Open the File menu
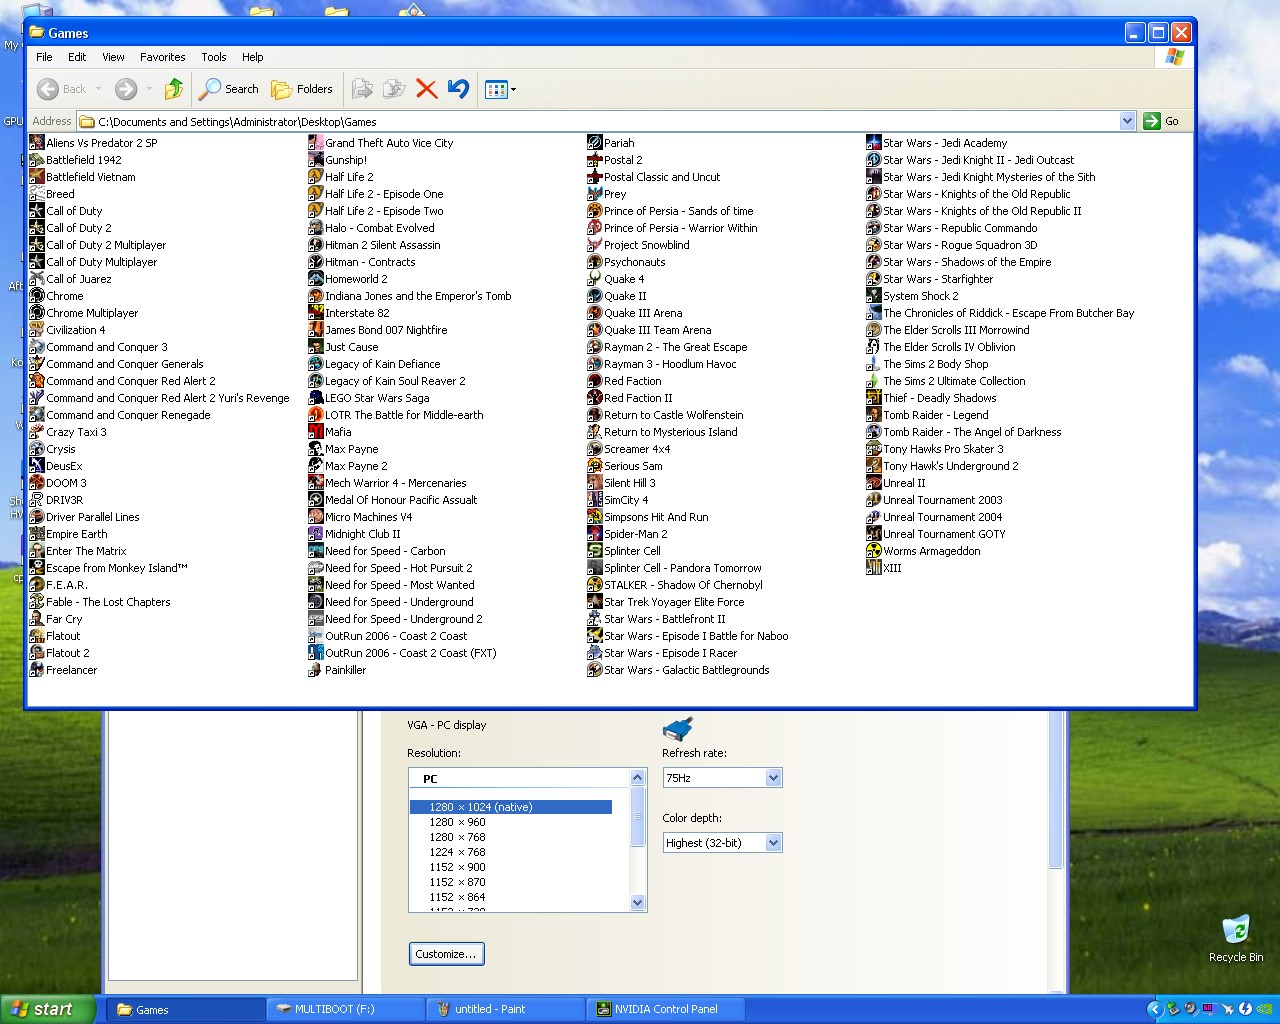Screen dimensions: 1280x1024 pyautogui.click(x=44, y=57)
